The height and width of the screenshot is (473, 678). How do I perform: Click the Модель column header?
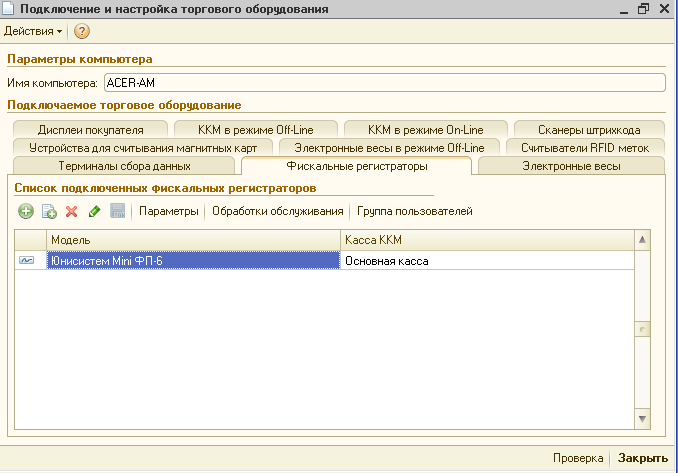190,241
